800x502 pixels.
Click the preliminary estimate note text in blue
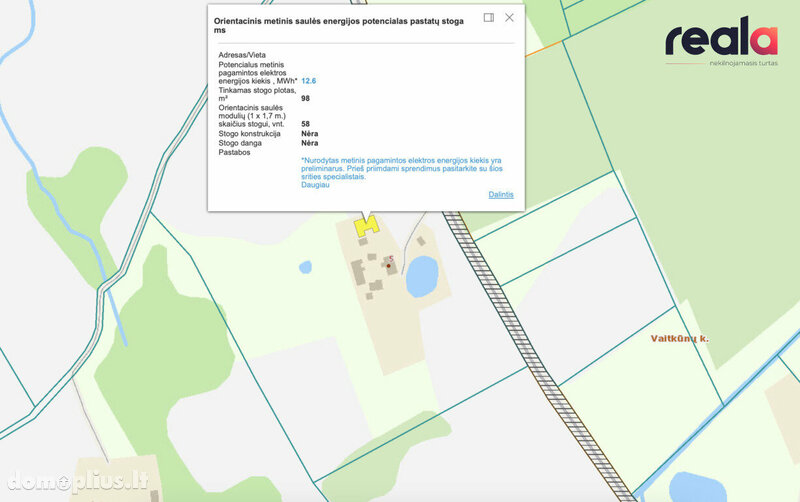402,168
